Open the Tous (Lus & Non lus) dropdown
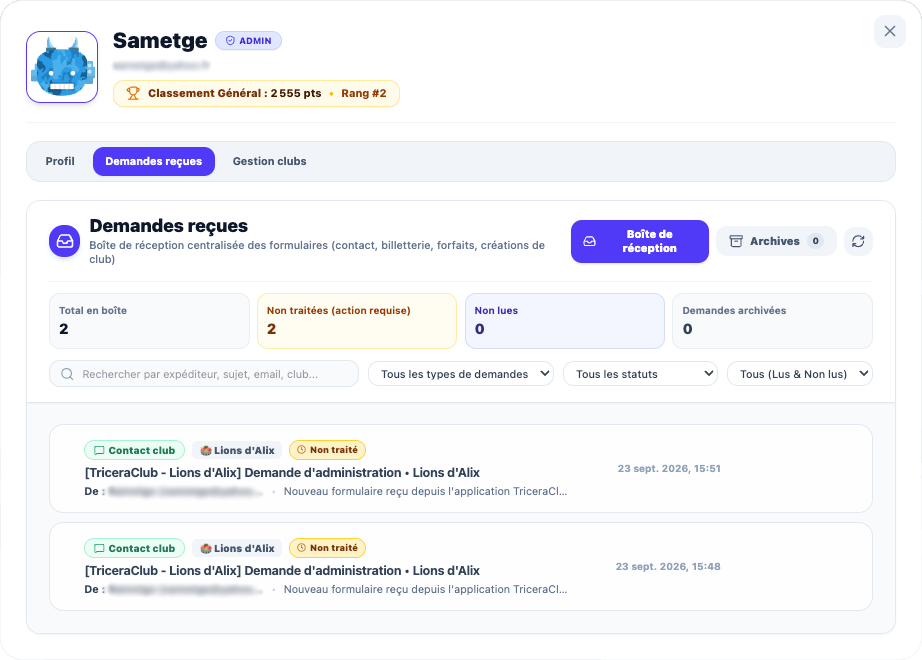The width and height of the screenshot is (922, 660). pyautogui.click(x=800, y=374)
